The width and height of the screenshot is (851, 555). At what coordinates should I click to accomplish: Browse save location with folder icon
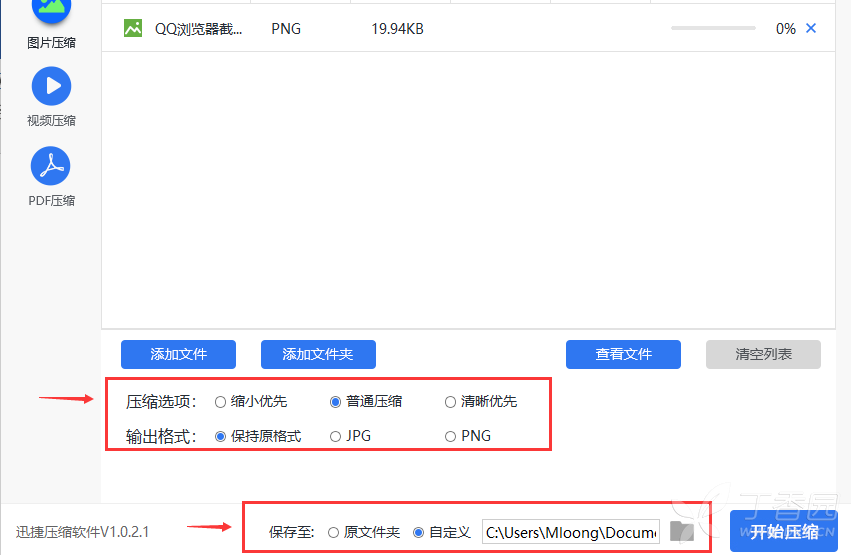pyautogui.click(x=682, y=532)
